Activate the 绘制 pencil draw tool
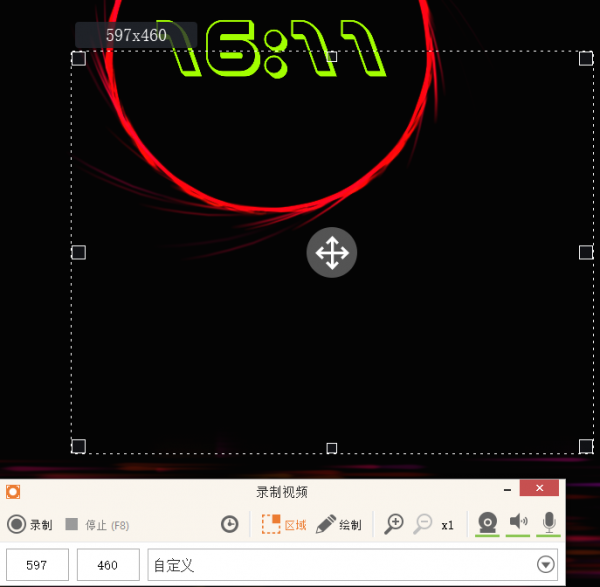This screenshot has height=587, width=600. point(339,524)
